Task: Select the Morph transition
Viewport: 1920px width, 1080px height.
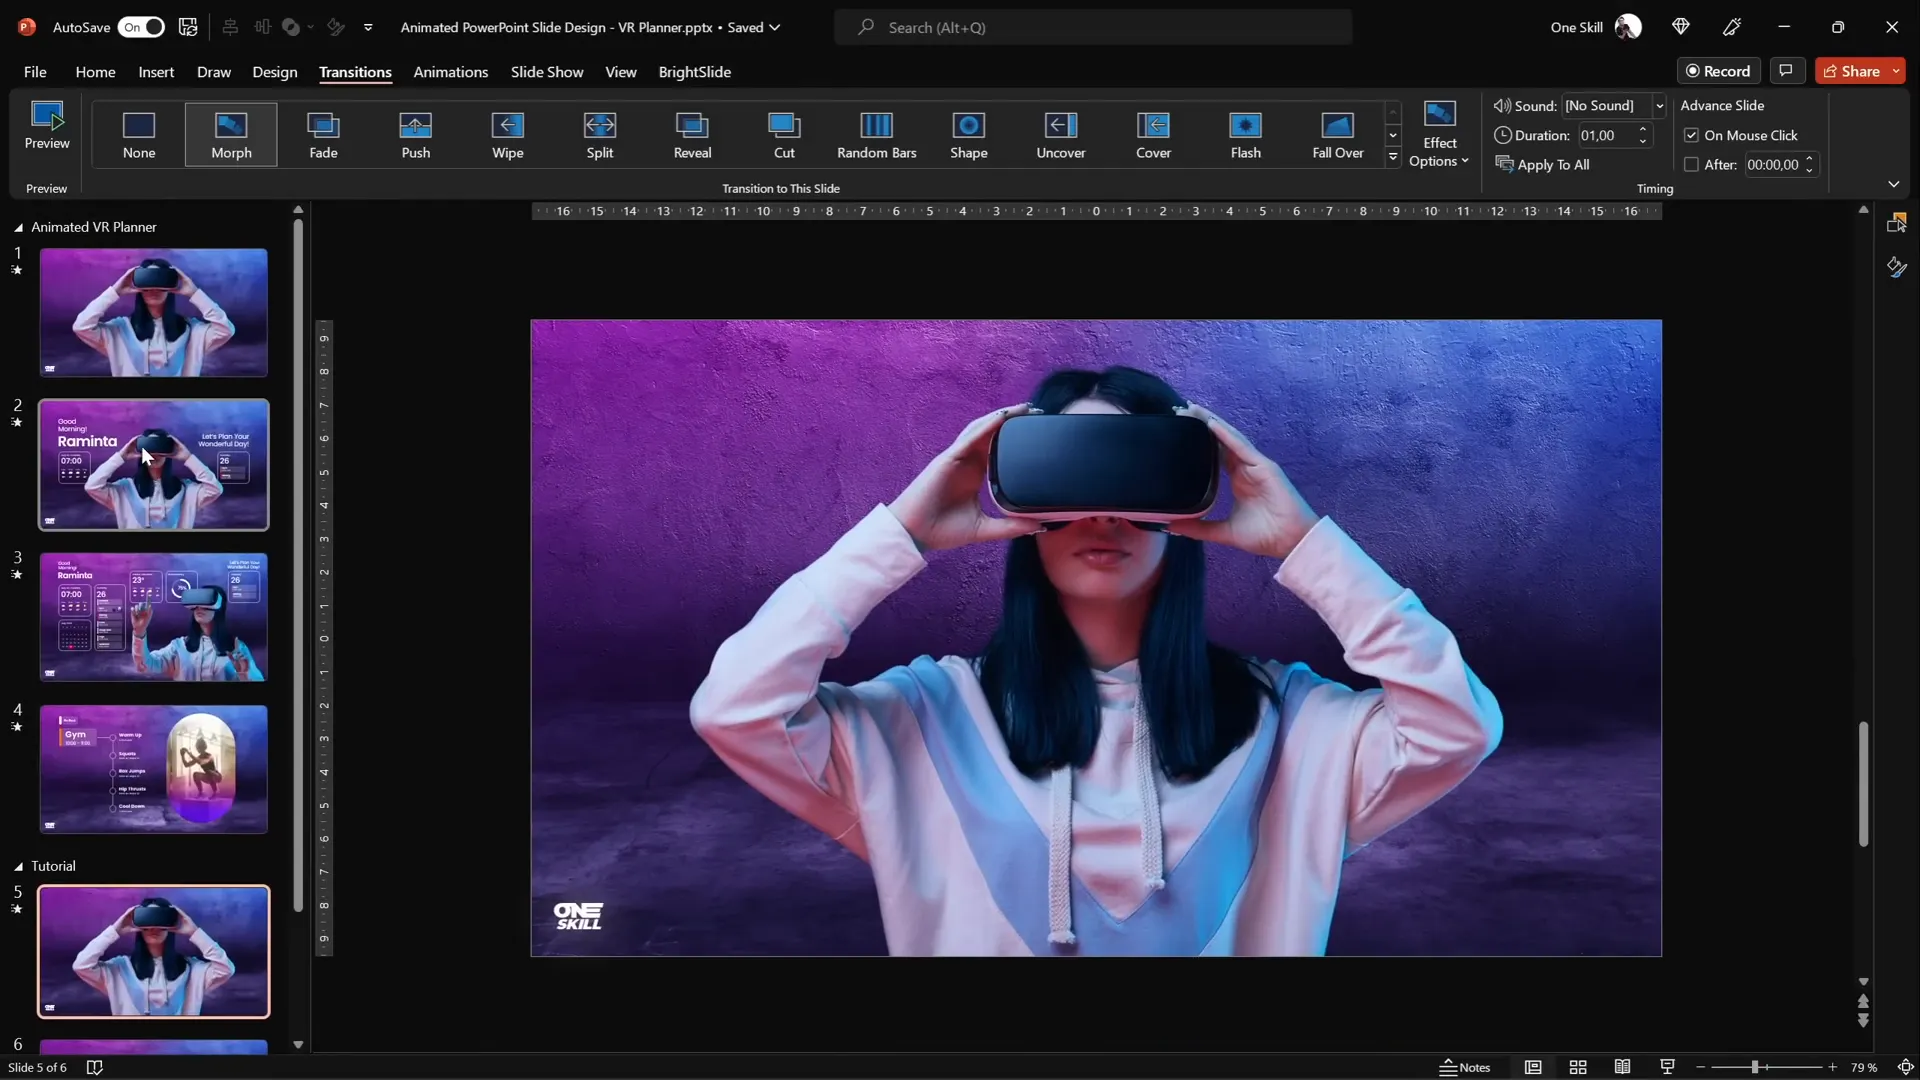Action: [231, 134]
